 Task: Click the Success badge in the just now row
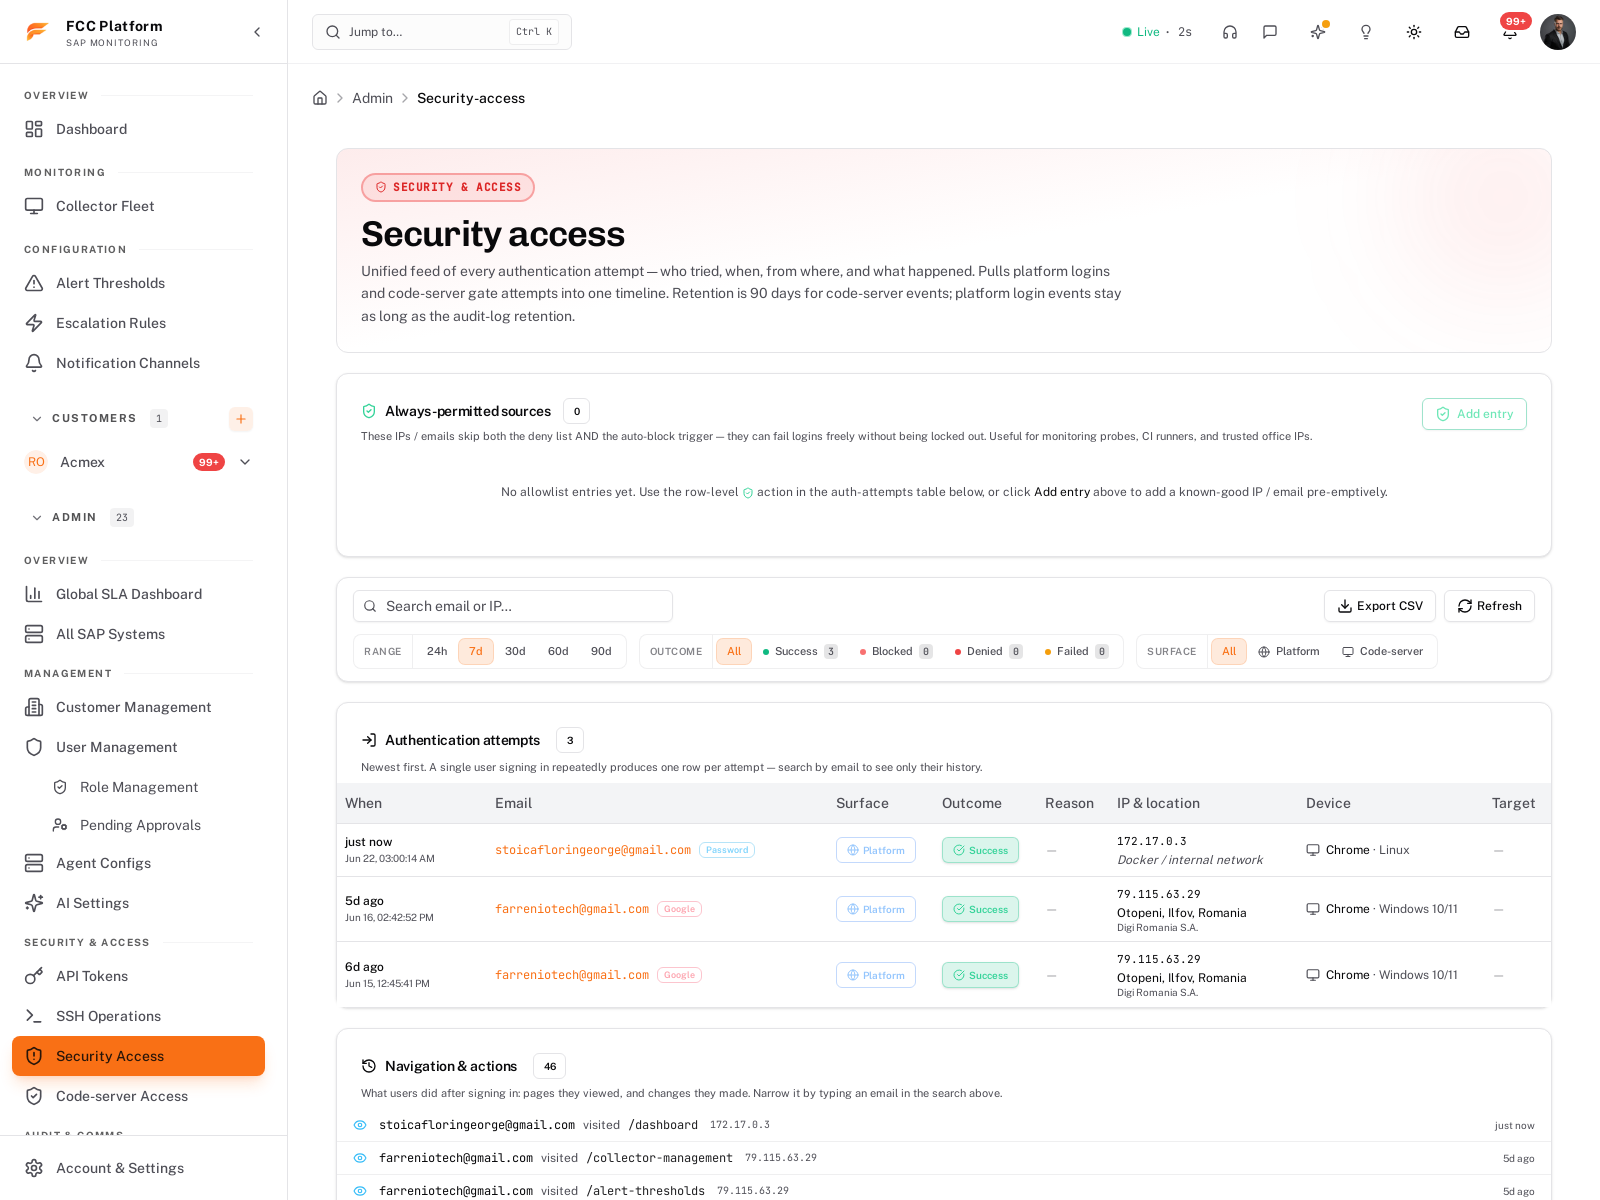[980, 850]
